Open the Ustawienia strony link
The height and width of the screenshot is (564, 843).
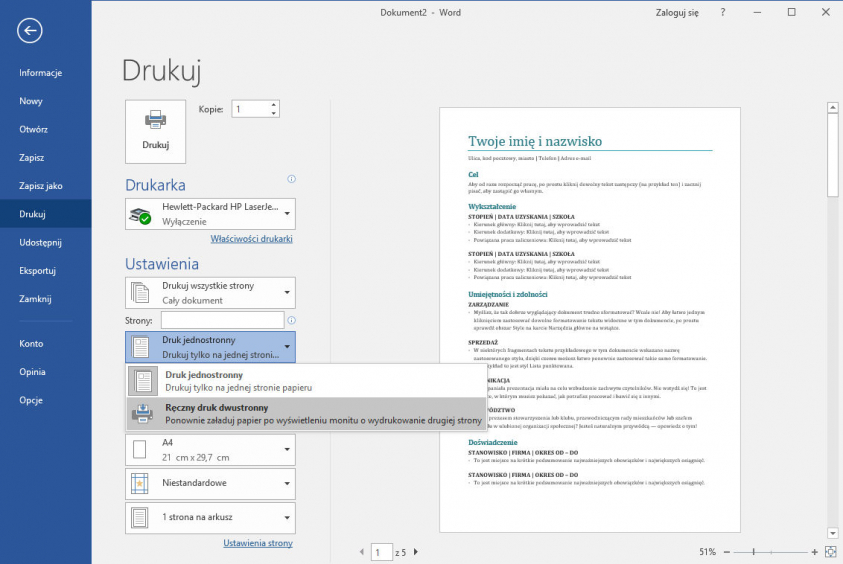257,543
